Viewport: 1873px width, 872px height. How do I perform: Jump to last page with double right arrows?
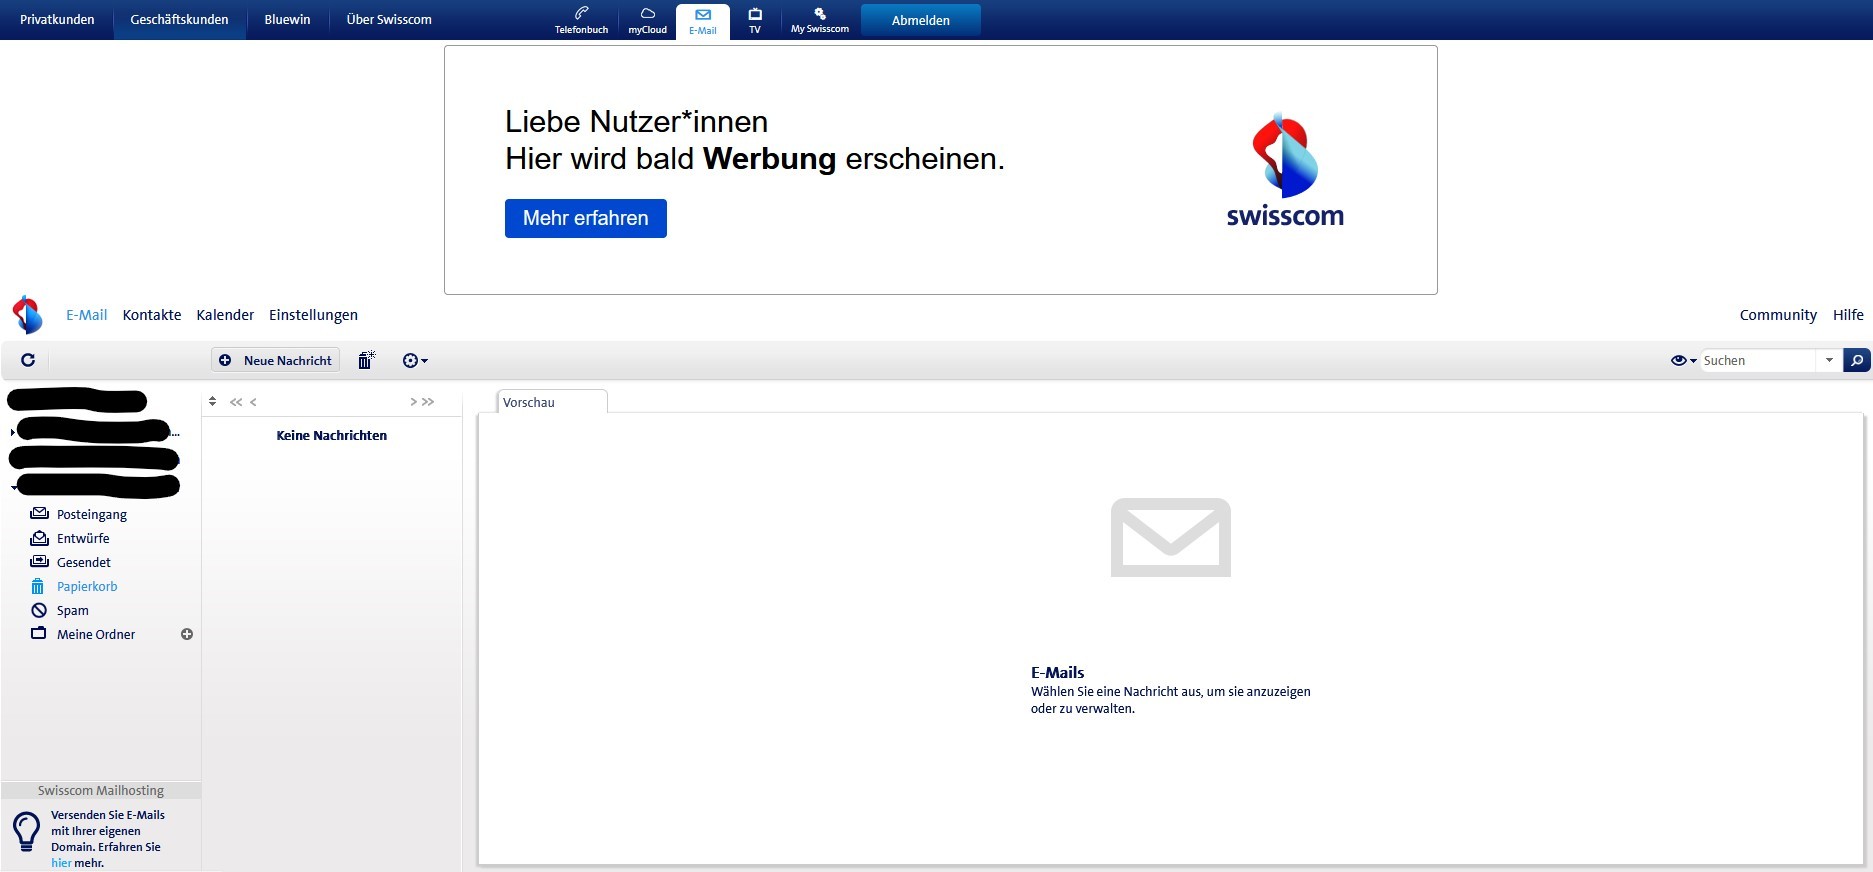(x=428, y=402)
